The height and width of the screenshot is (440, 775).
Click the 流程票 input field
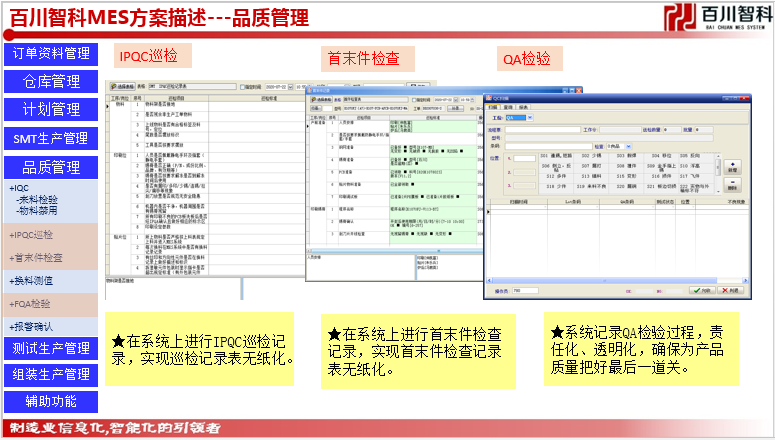(543, 130)
